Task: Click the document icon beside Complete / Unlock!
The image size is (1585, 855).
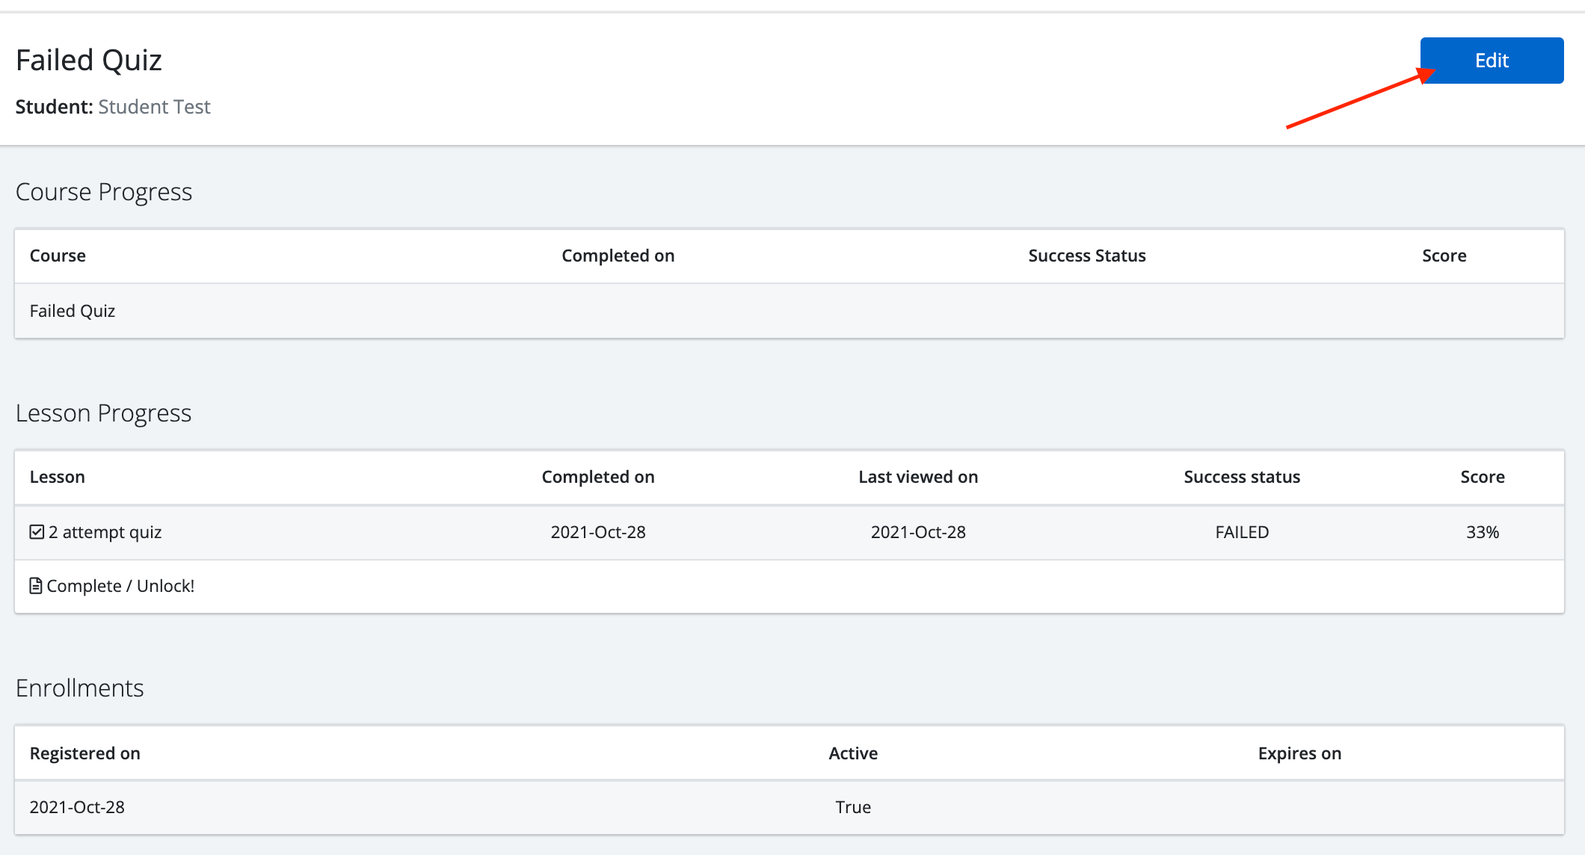Action: [36, 586]
